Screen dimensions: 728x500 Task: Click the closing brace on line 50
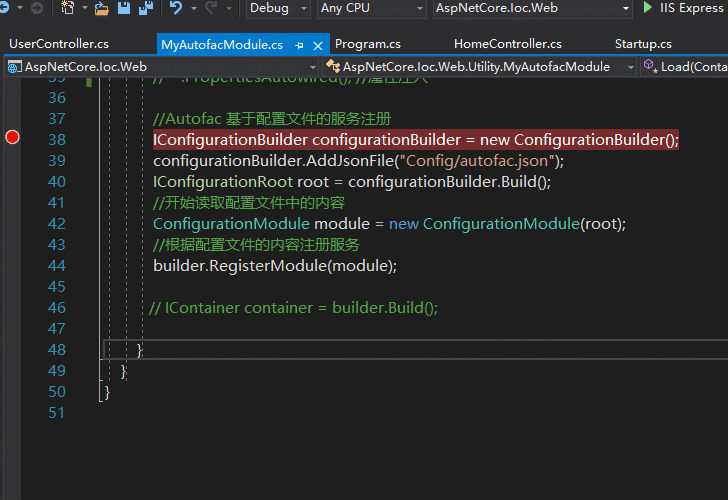click(107, 392)
